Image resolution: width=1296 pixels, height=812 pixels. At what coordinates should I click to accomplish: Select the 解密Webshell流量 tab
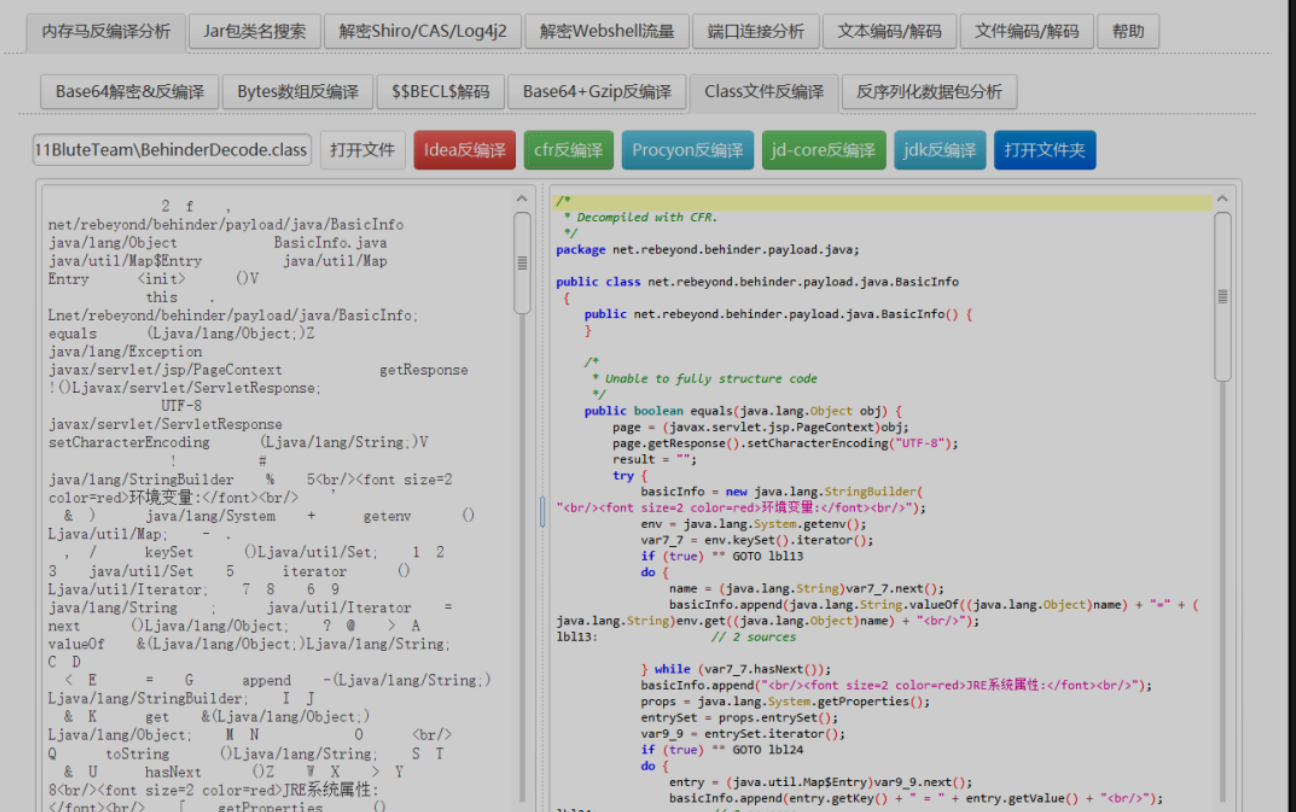coord(607,31)
